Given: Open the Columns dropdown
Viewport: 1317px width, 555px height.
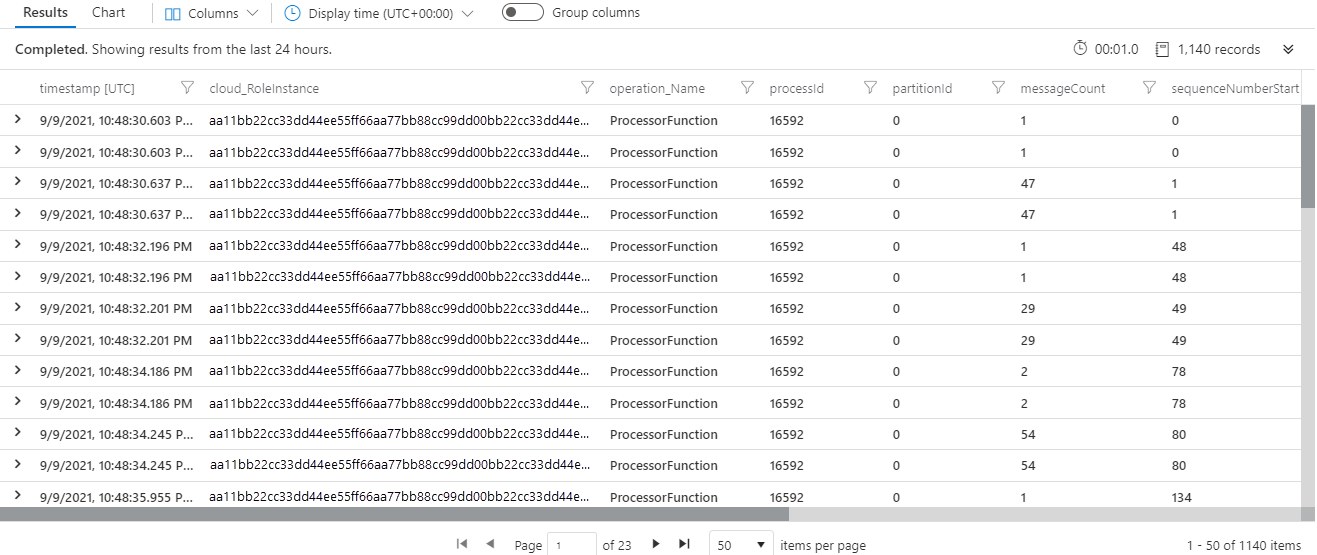Looking at the screenshot, I should coord(211,14).
